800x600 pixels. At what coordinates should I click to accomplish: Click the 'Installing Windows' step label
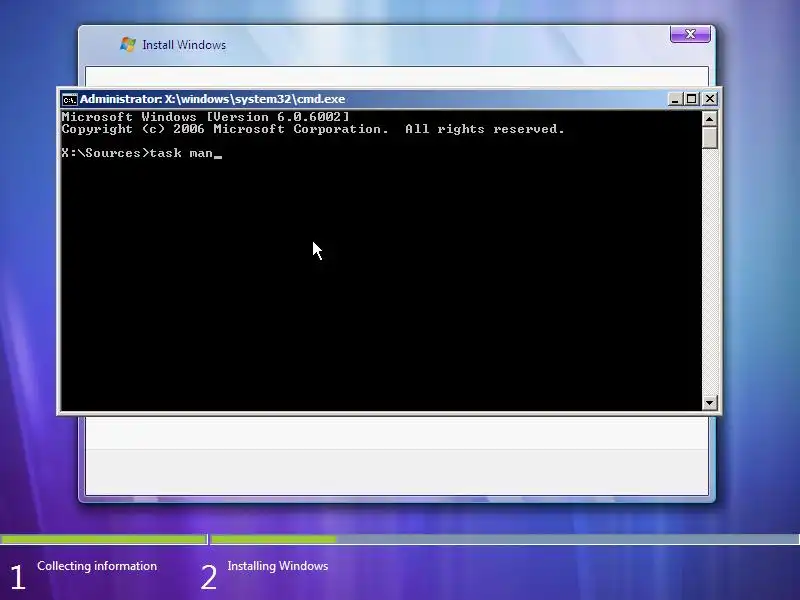tap(278, 566)
